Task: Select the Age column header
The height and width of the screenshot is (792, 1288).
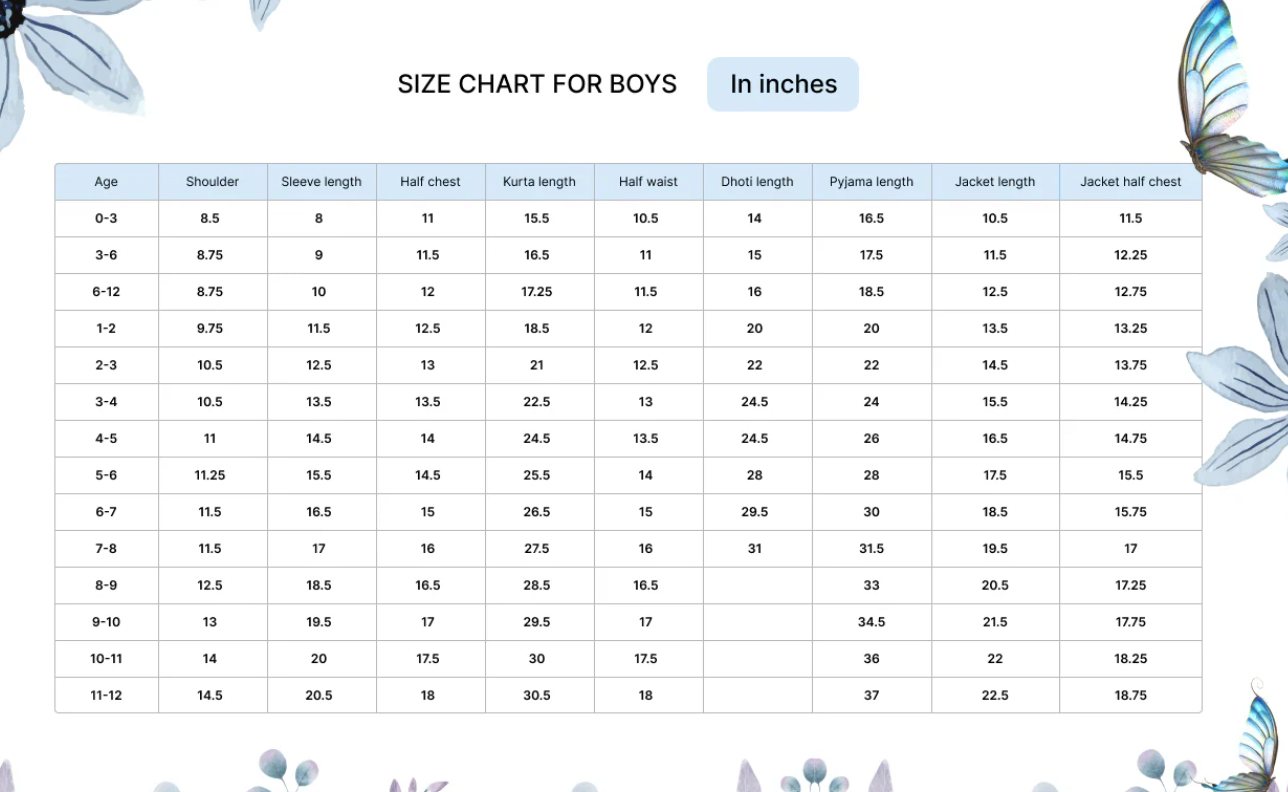Action: [x=106, y=182]
